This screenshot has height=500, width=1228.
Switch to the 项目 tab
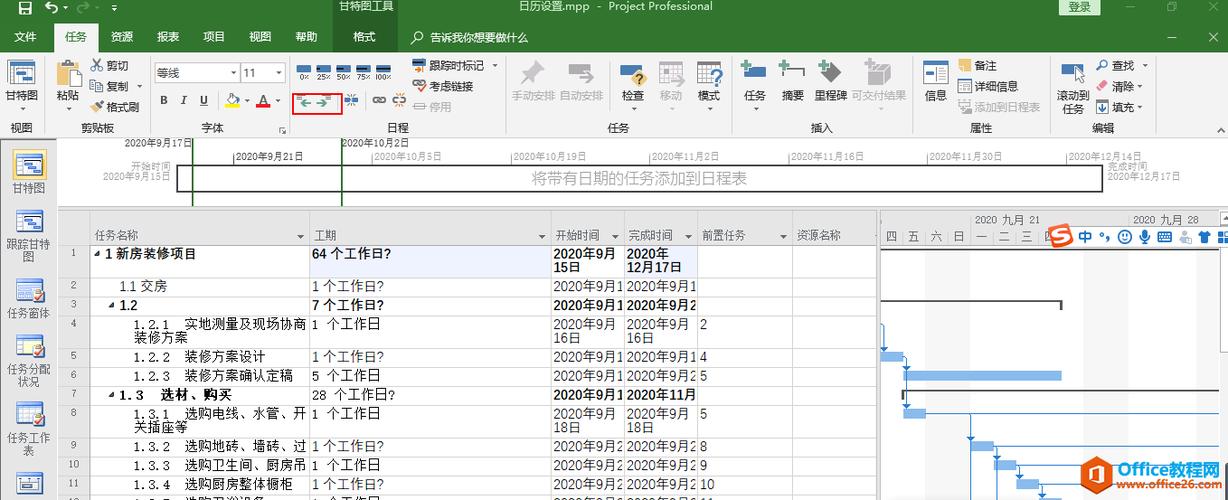pos(214,37)
